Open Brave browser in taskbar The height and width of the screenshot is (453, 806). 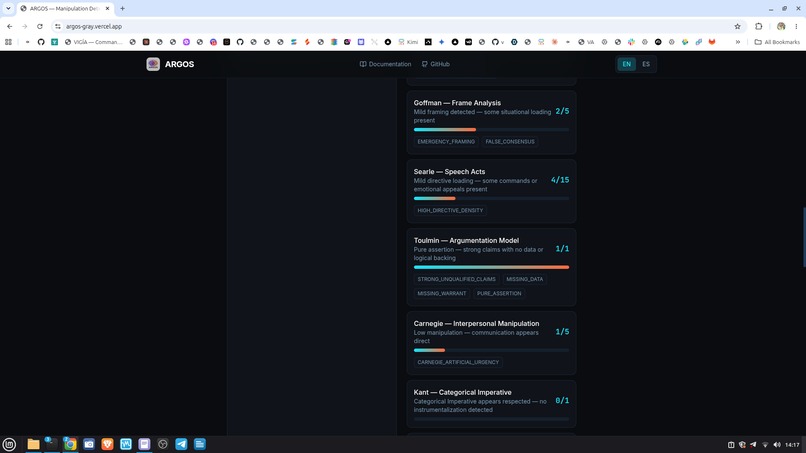click(107, 444)
